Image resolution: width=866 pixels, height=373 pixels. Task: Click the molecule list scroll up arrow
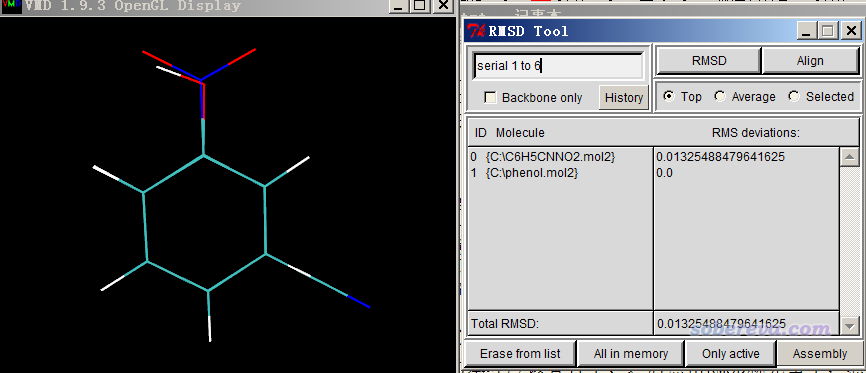849,157
